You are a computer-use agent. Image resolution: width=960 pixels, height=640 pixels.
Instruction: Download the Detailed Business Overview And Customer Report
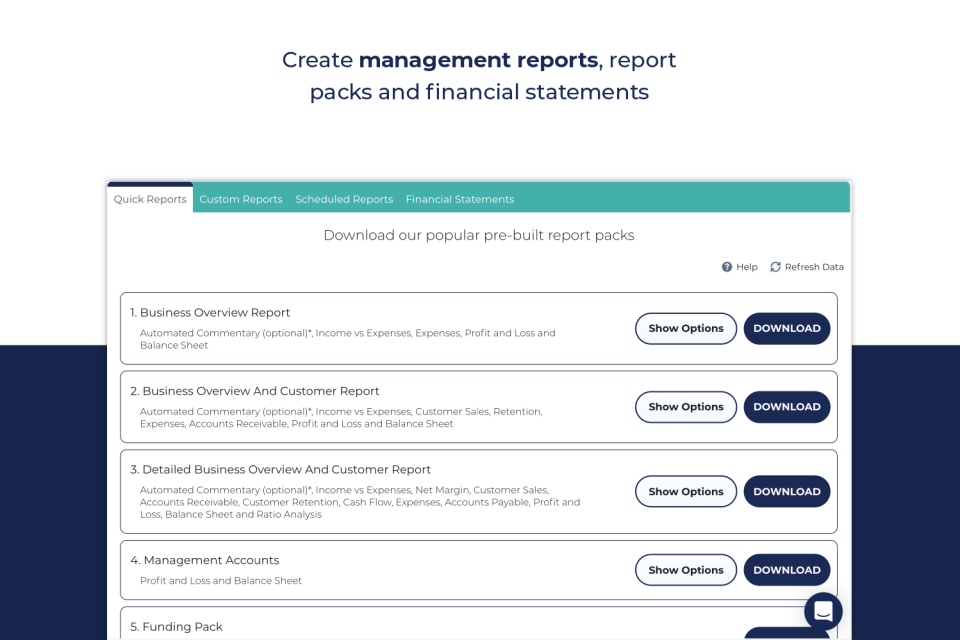coord(787,491)
